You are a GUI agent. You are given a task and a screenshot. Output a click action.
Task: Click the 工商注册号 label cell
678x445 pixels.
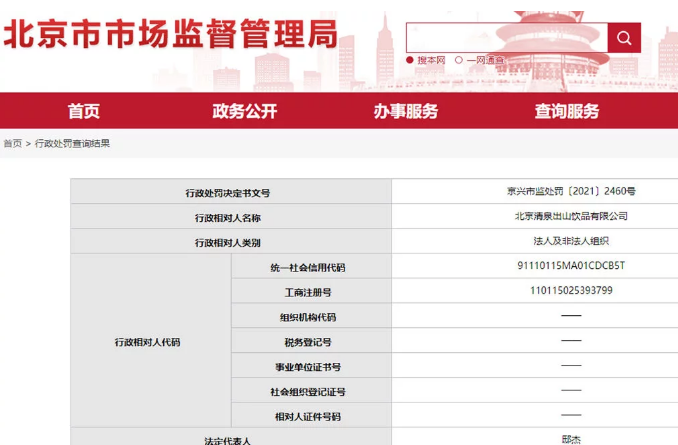[x=308, y=292]
